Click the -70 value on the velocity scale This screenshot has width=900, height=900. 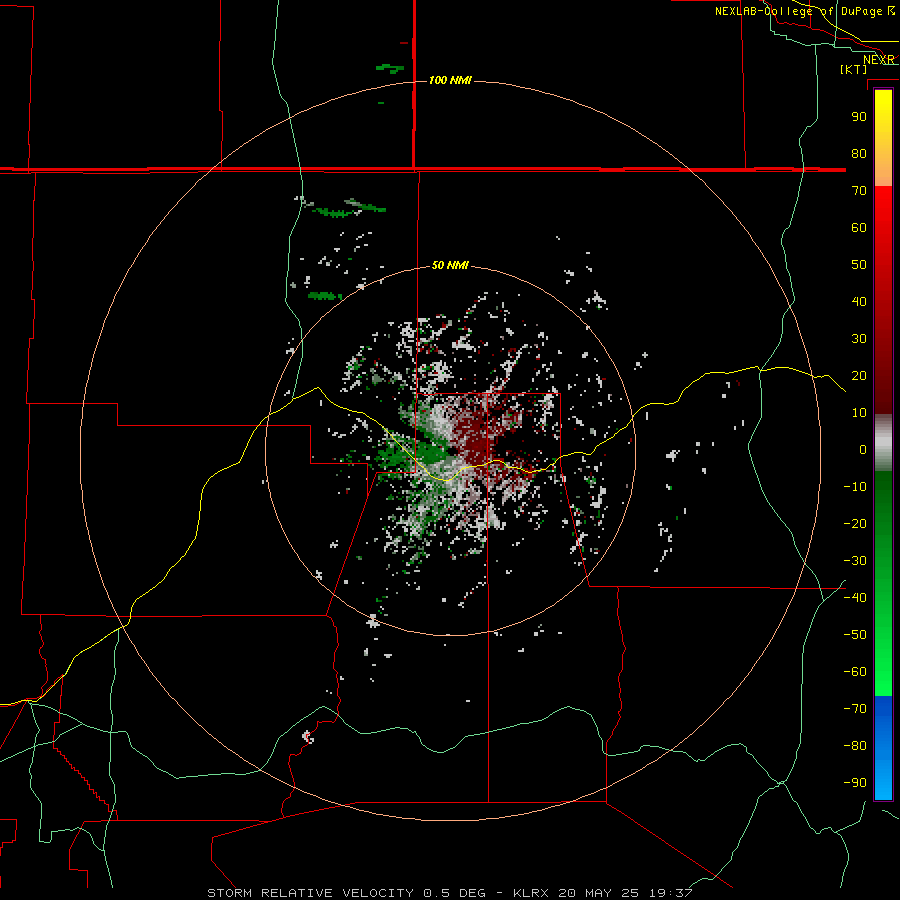(x=855, y=709)
